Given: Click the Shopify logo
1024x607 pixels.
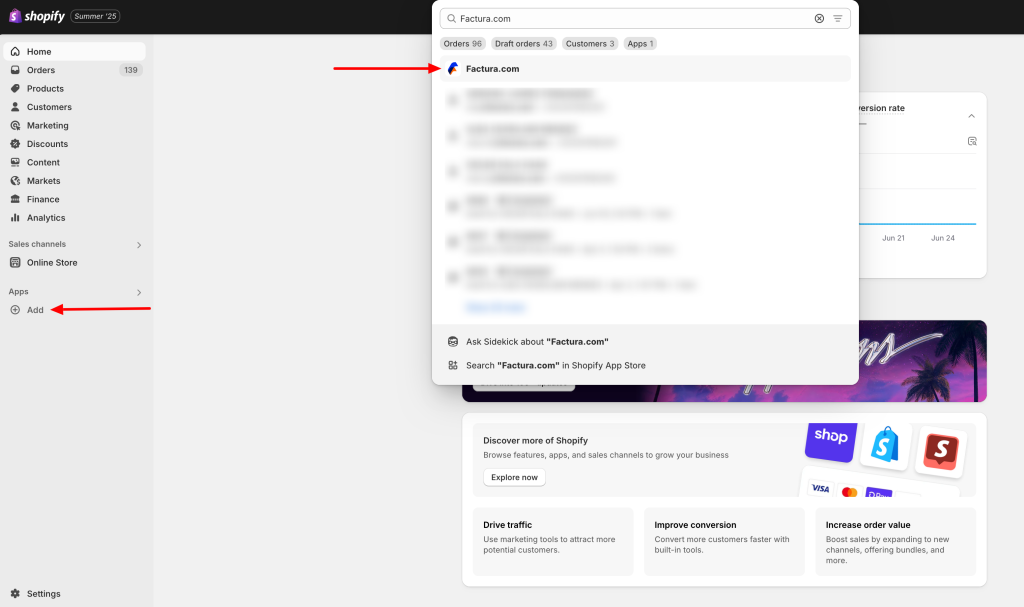Looking at the screenshot, I should point(37,16).
